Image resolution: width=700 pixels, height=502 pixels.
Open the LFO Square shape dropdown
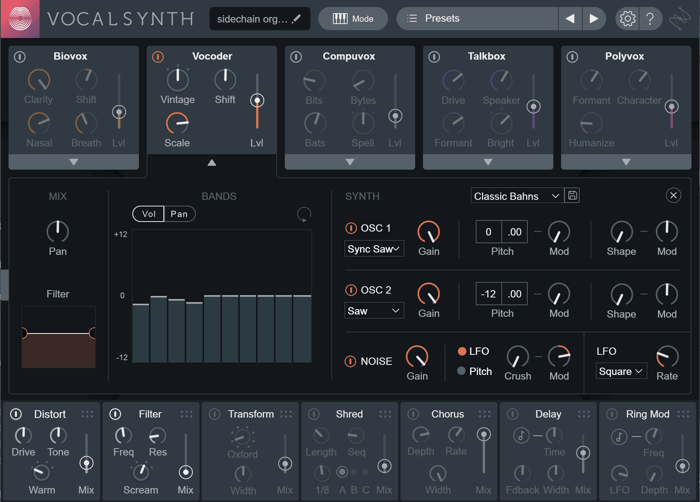coord(621,371)
